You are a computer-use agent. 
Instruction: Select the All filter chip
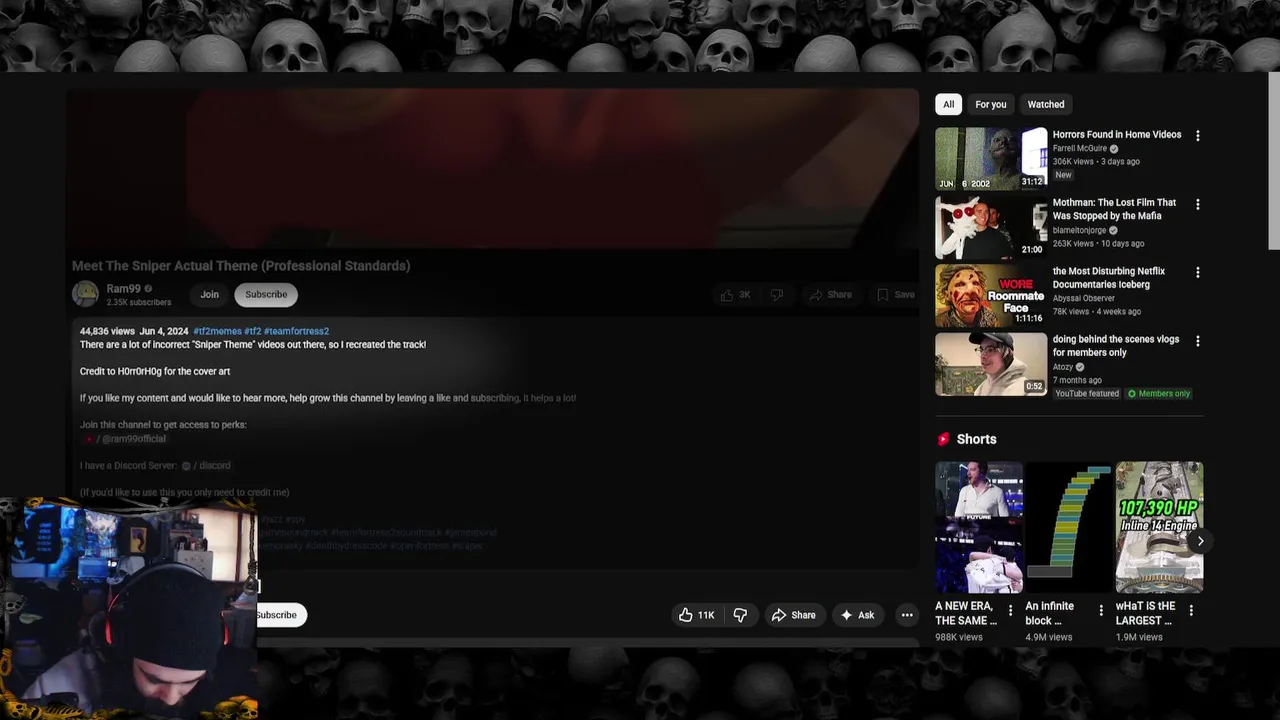click(948, 104)
